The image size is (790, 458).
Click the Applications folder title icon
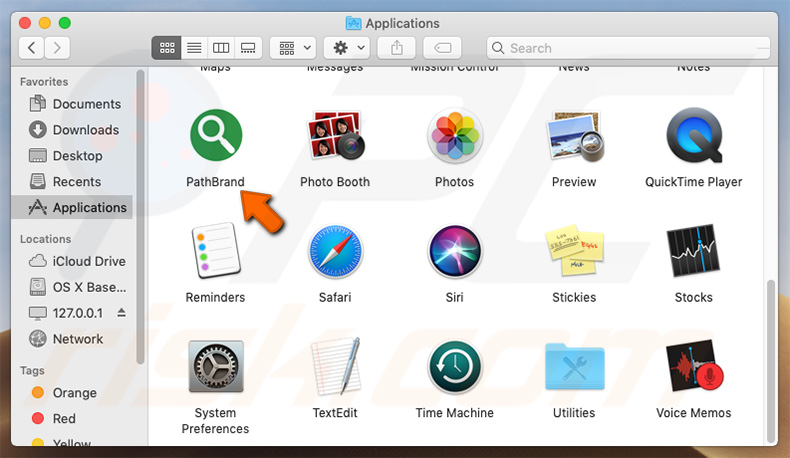click(354, 23)
